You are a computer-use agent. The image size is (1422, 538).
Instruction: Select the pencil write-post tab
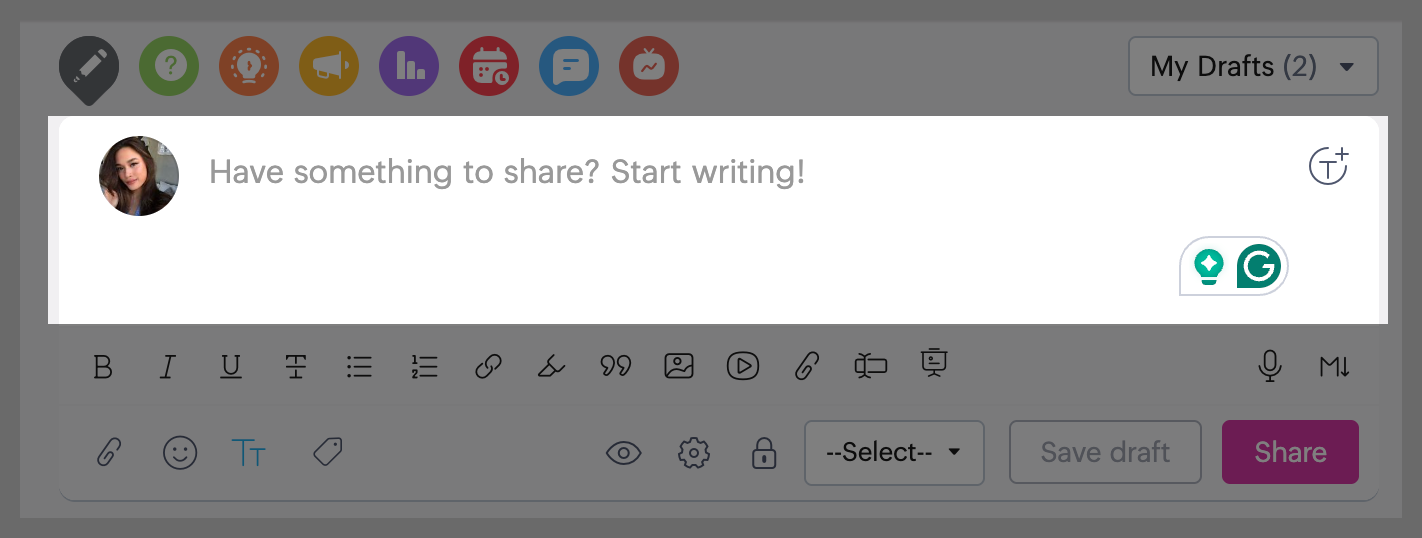coord(89,67)
